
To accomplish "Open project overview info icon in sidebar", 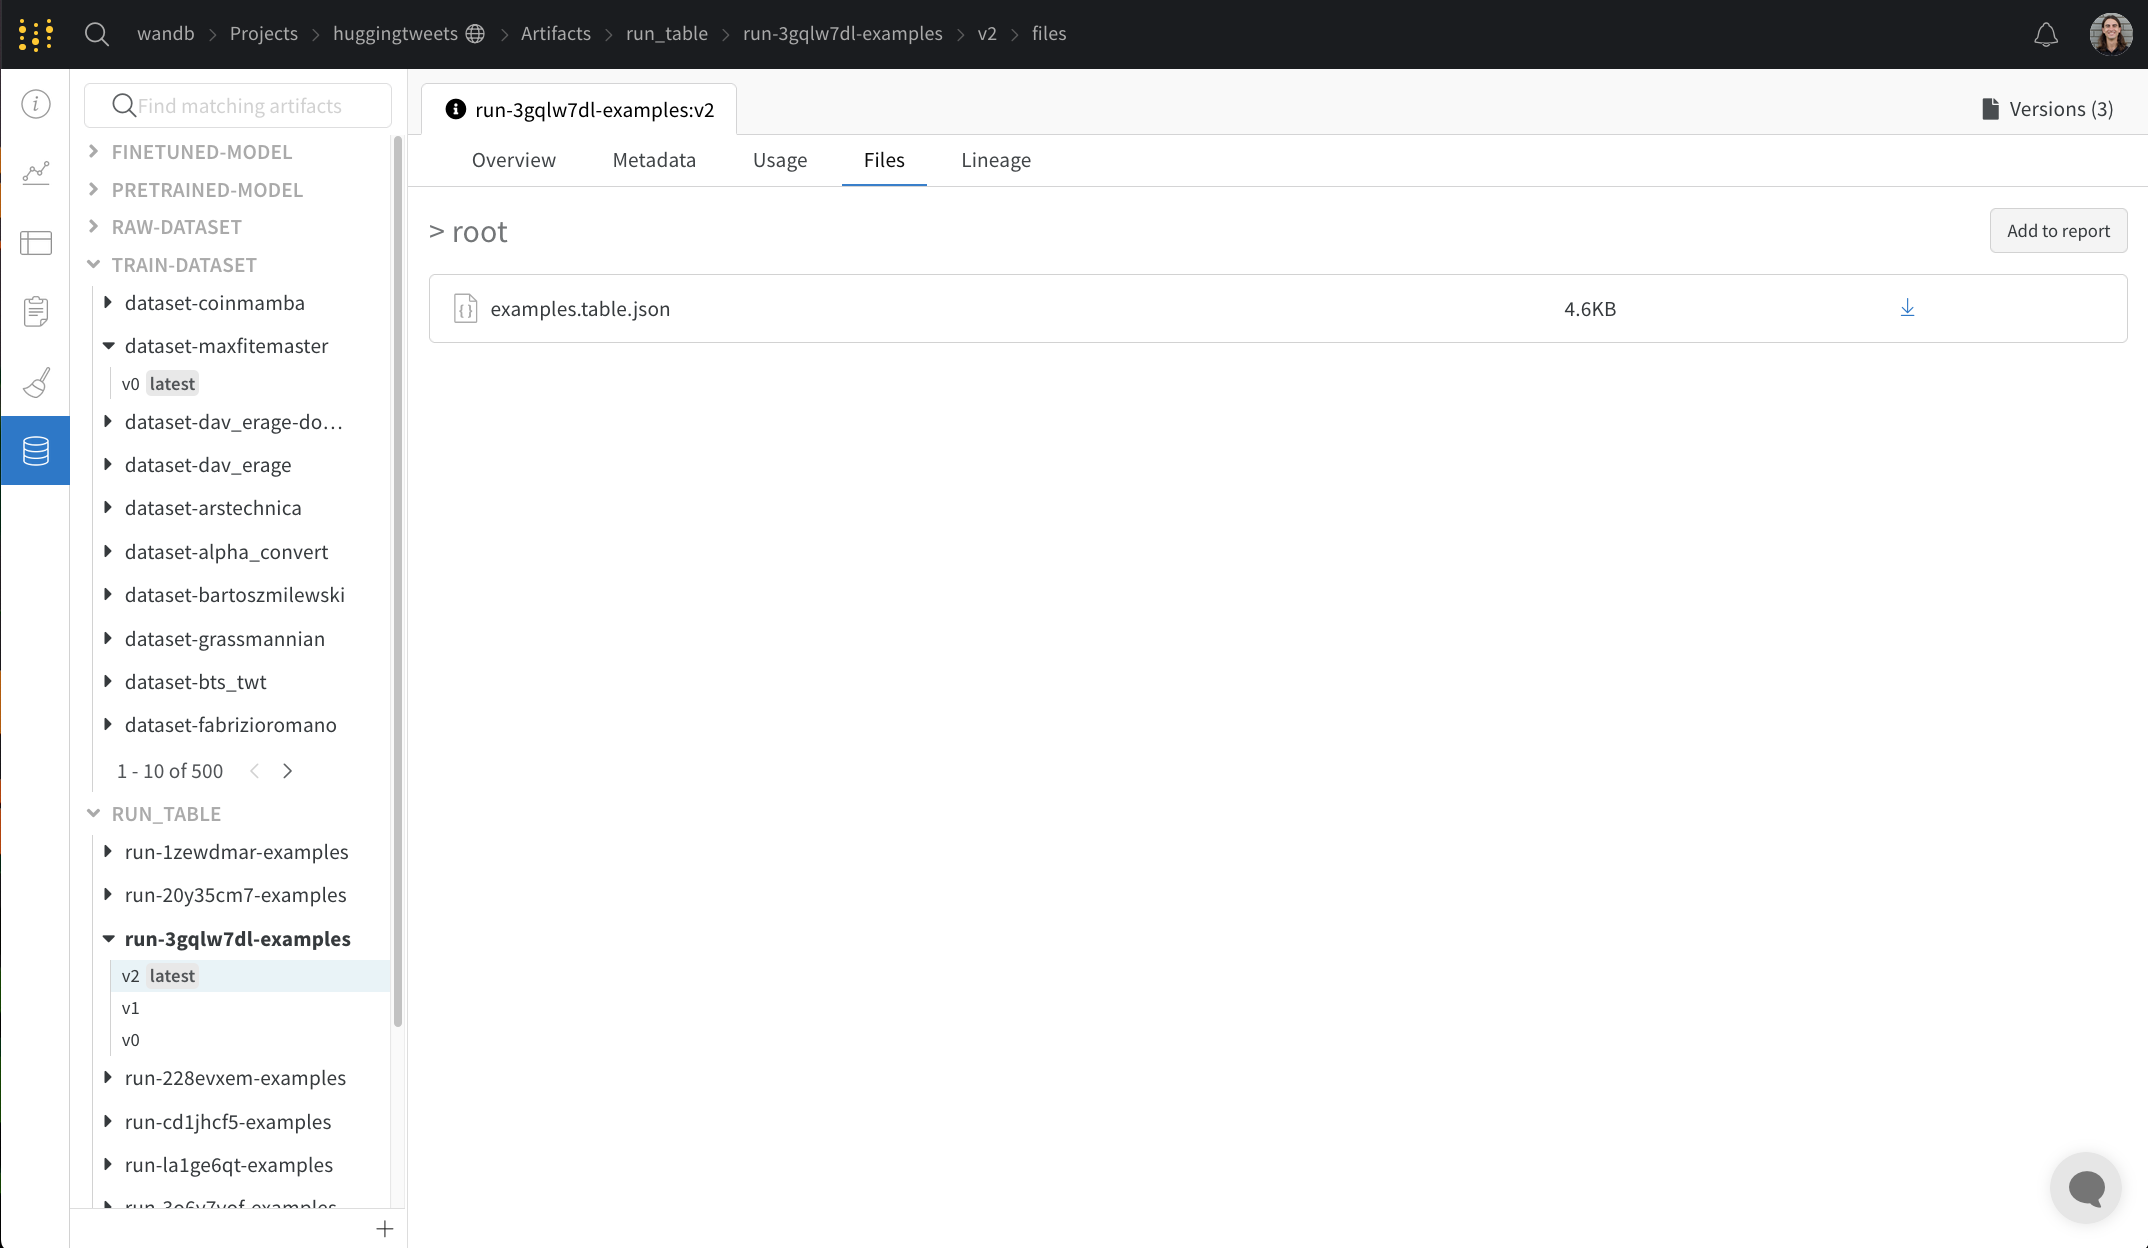I will pyautogui.click(x=36, y=104).
